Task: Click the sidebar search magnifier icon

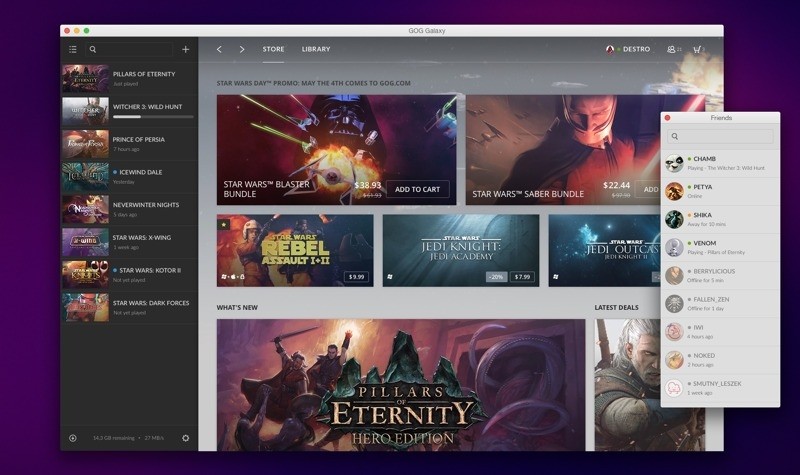Action: click(93, 49)
